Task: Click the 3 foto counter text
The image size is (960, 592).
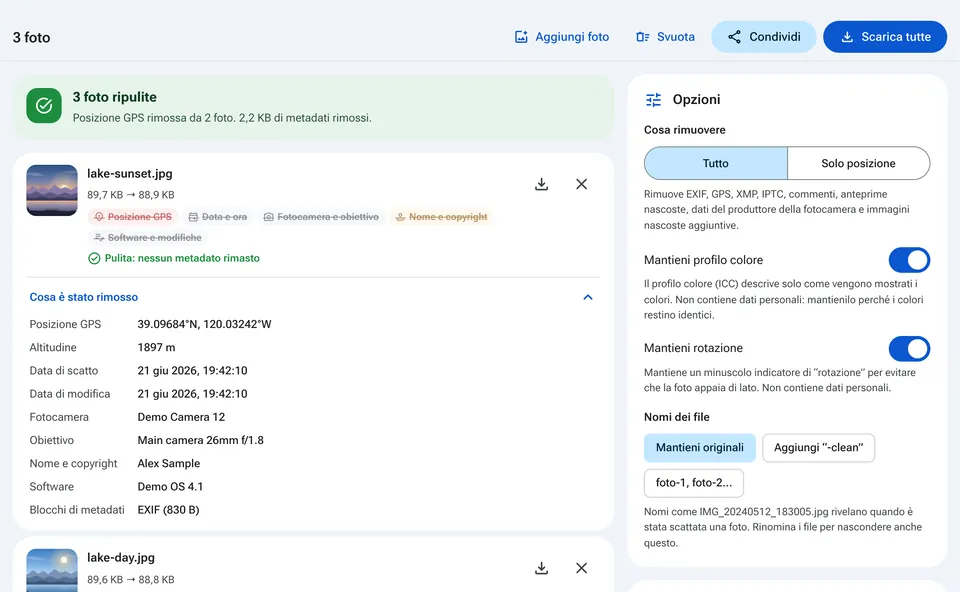Action: pos(31,37)
